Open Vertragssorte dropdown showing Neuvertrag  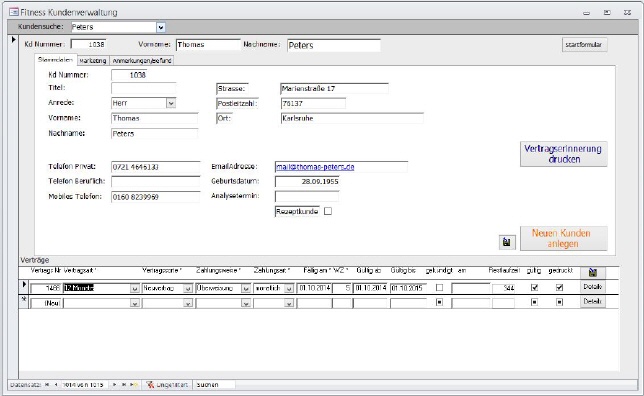[188, 289]
